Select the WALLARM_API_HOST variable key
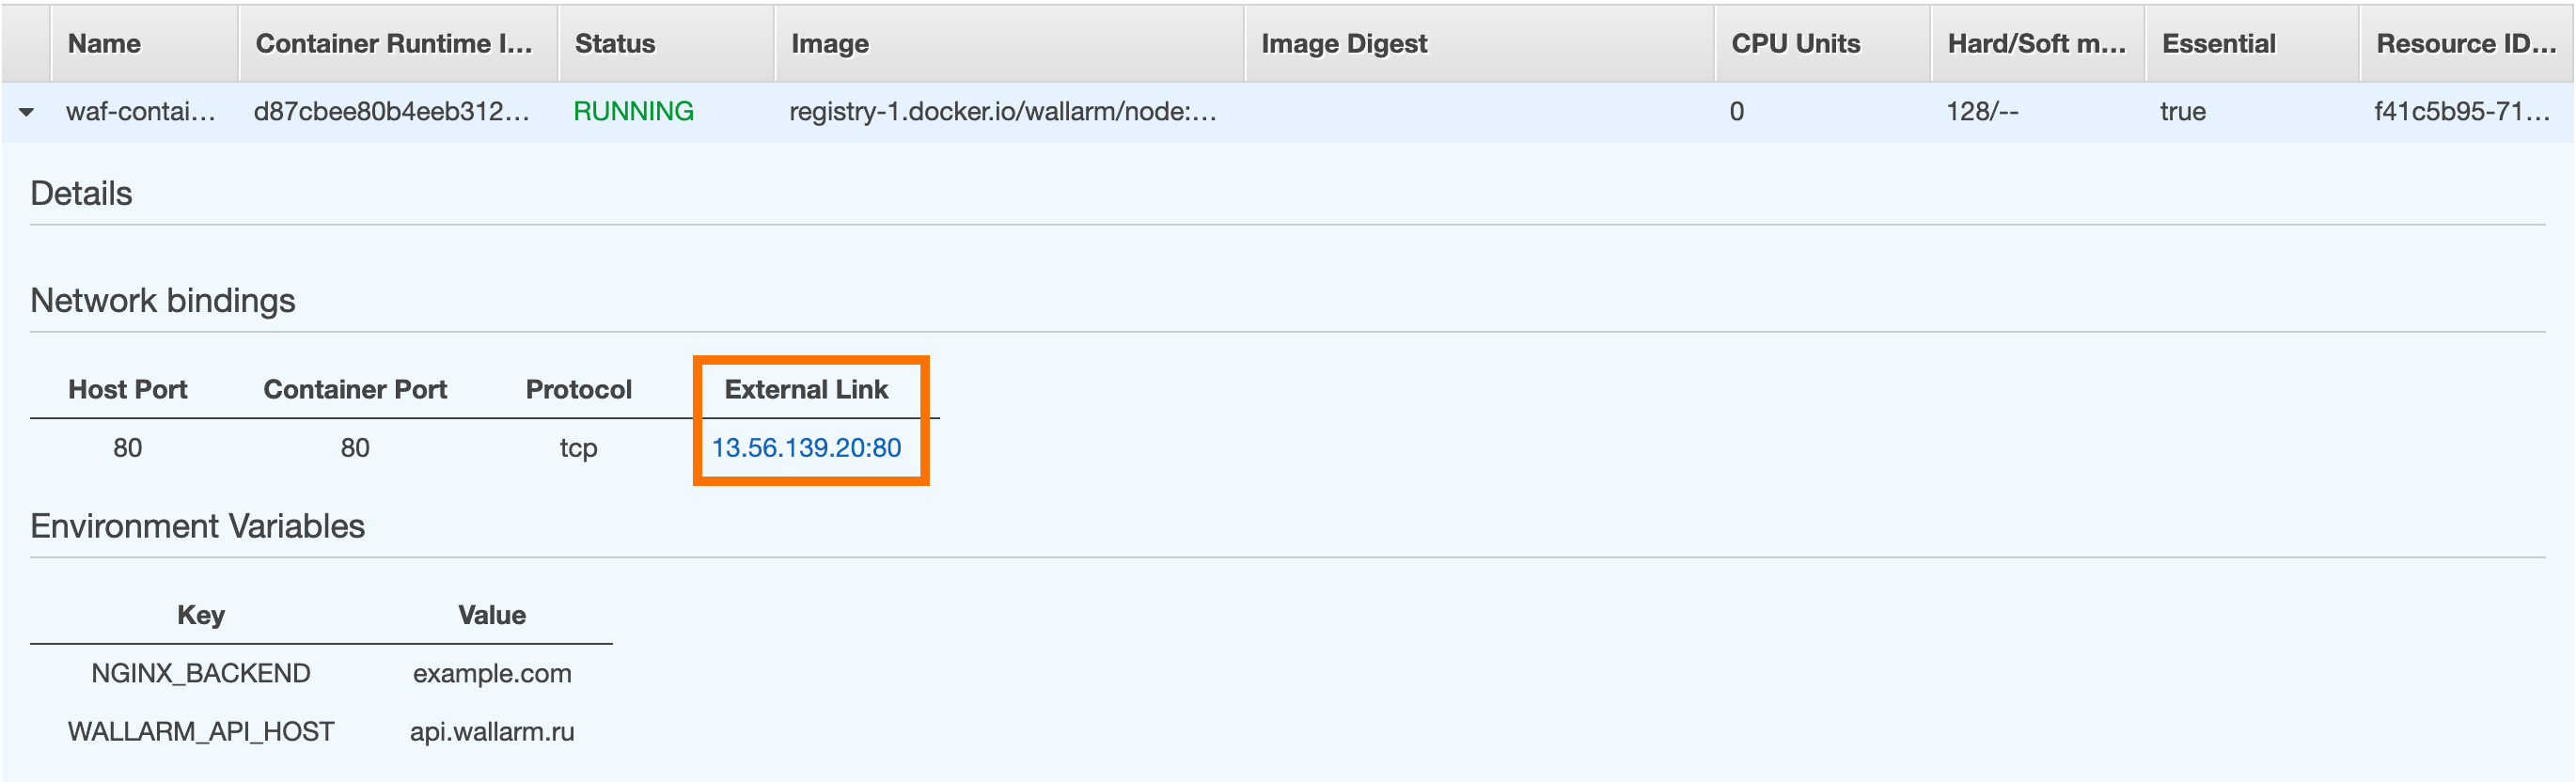Image resolution: width=2576 pixels, height=782 pixels. [x=201, y=731]
